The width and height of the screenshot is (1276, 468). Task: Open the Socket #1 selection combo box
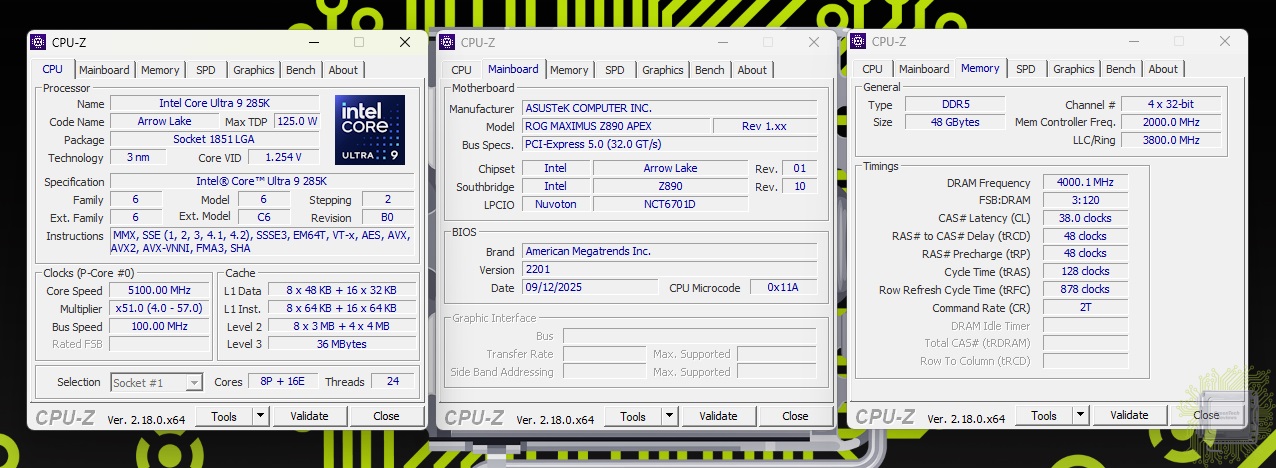pyautogui.click(x=157, y=382)
